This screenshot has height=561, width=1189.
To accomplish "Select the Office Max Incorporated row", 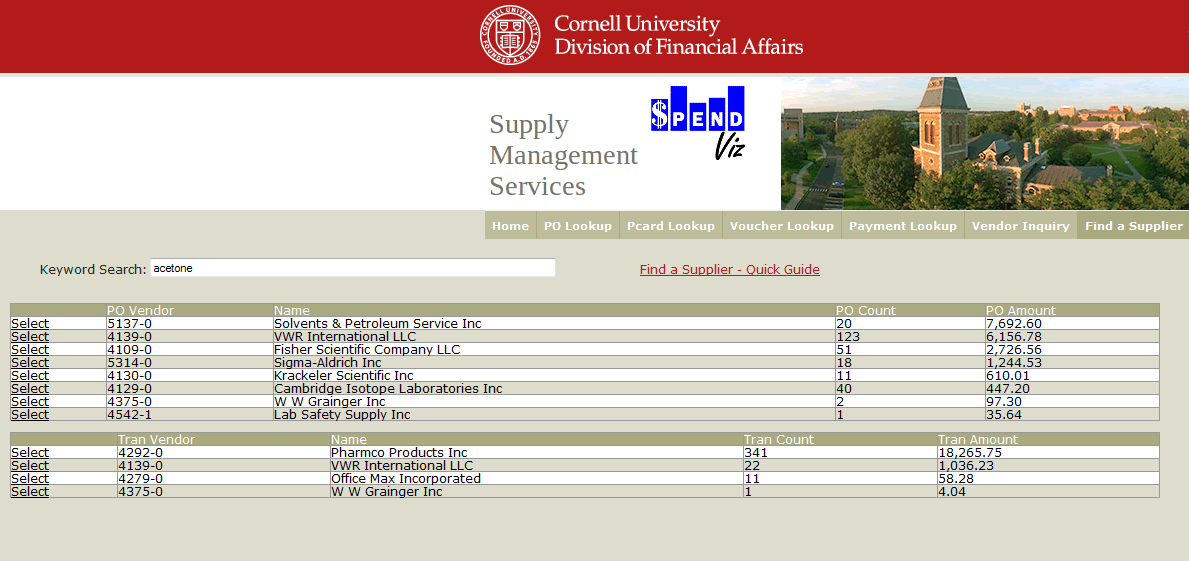I will click(x=30, y=478).
